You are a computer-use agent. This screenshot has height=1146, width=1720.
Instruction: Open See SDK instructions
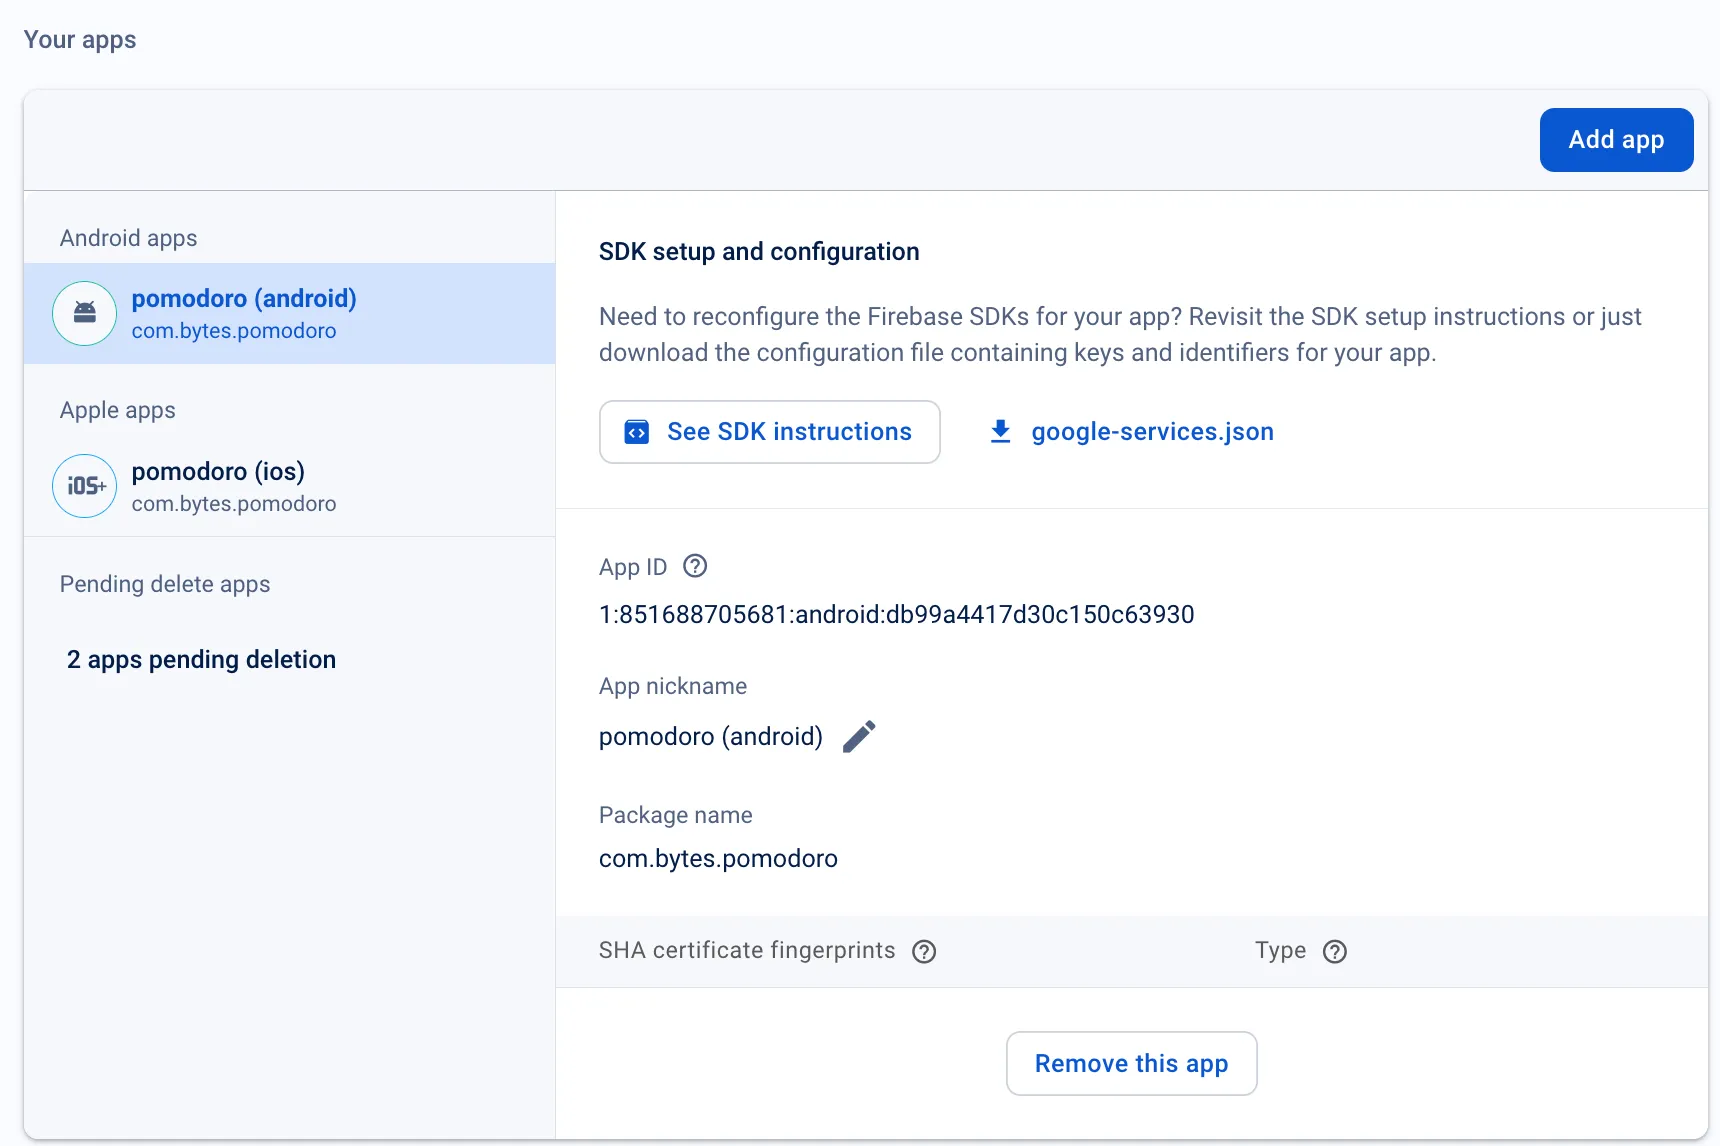point(769,432)
